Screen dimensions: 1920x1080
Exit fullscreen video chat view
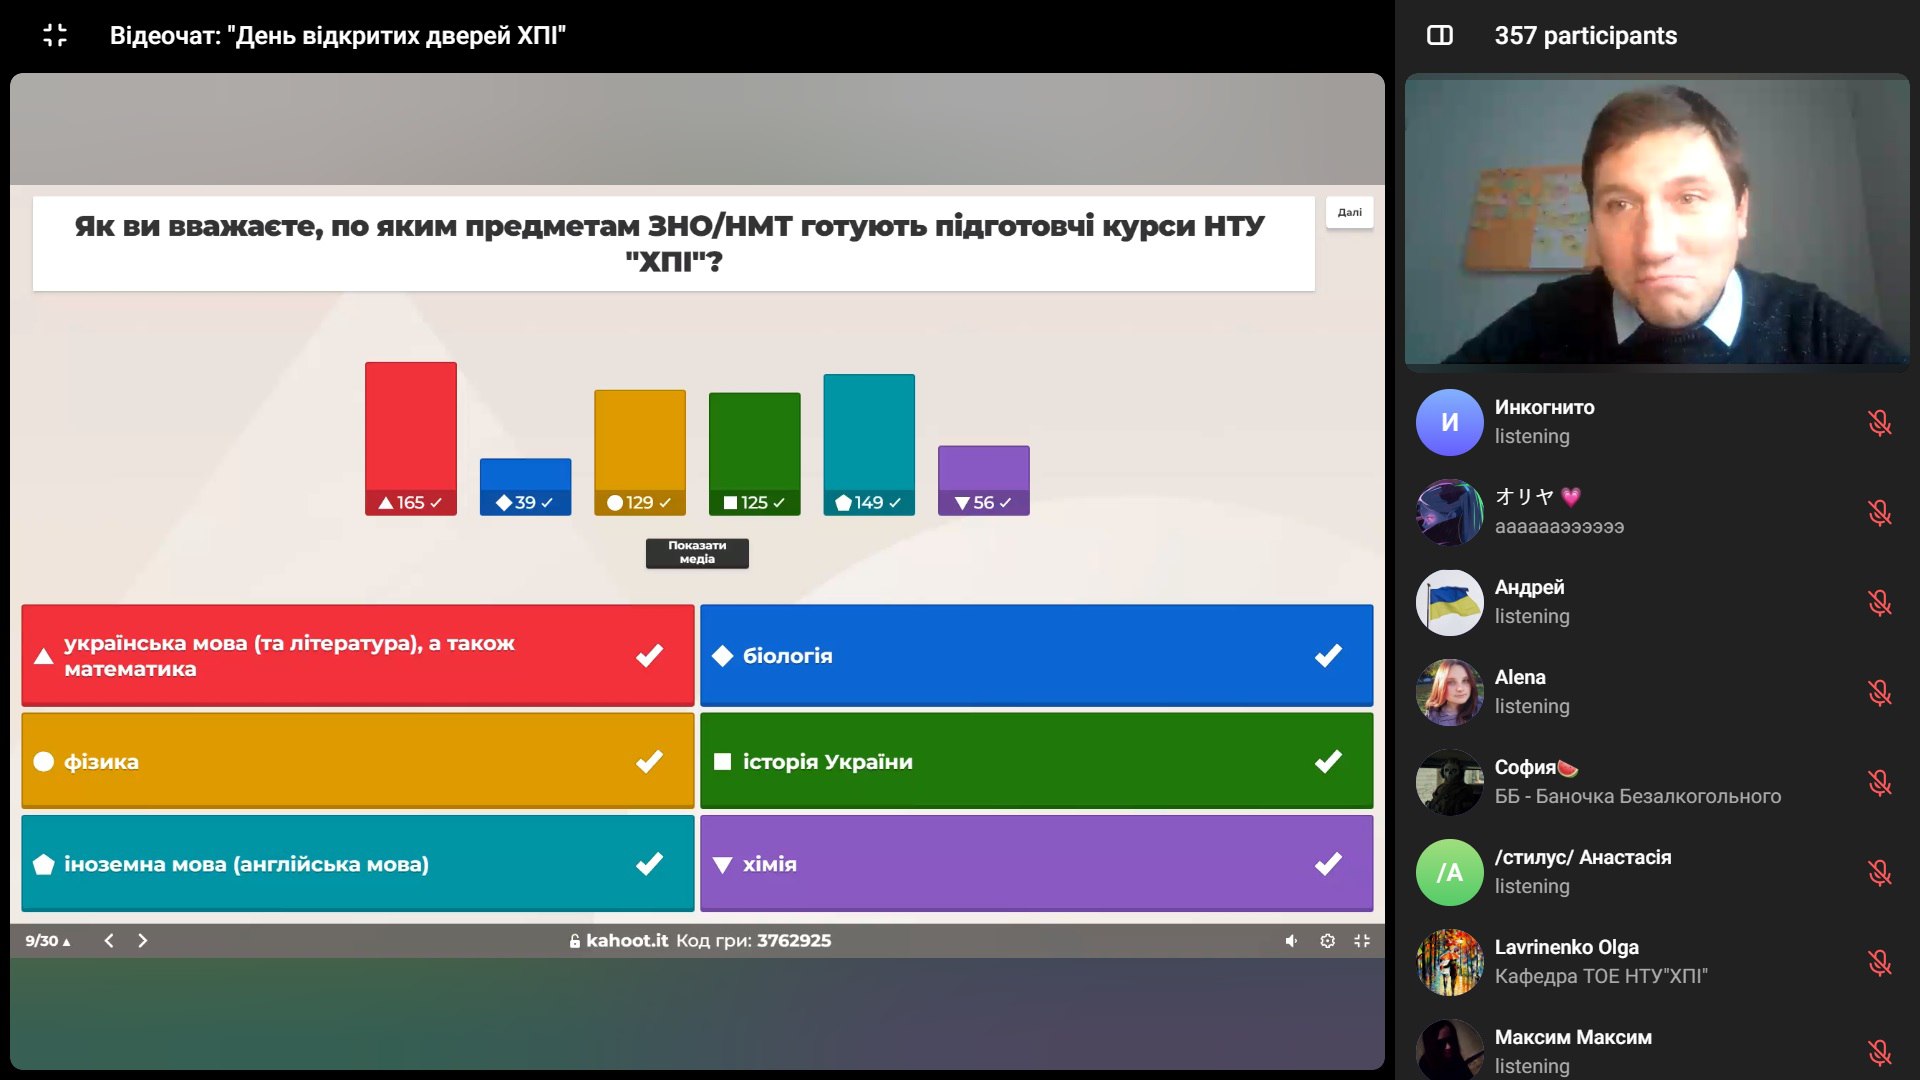[x=55, y=36]
